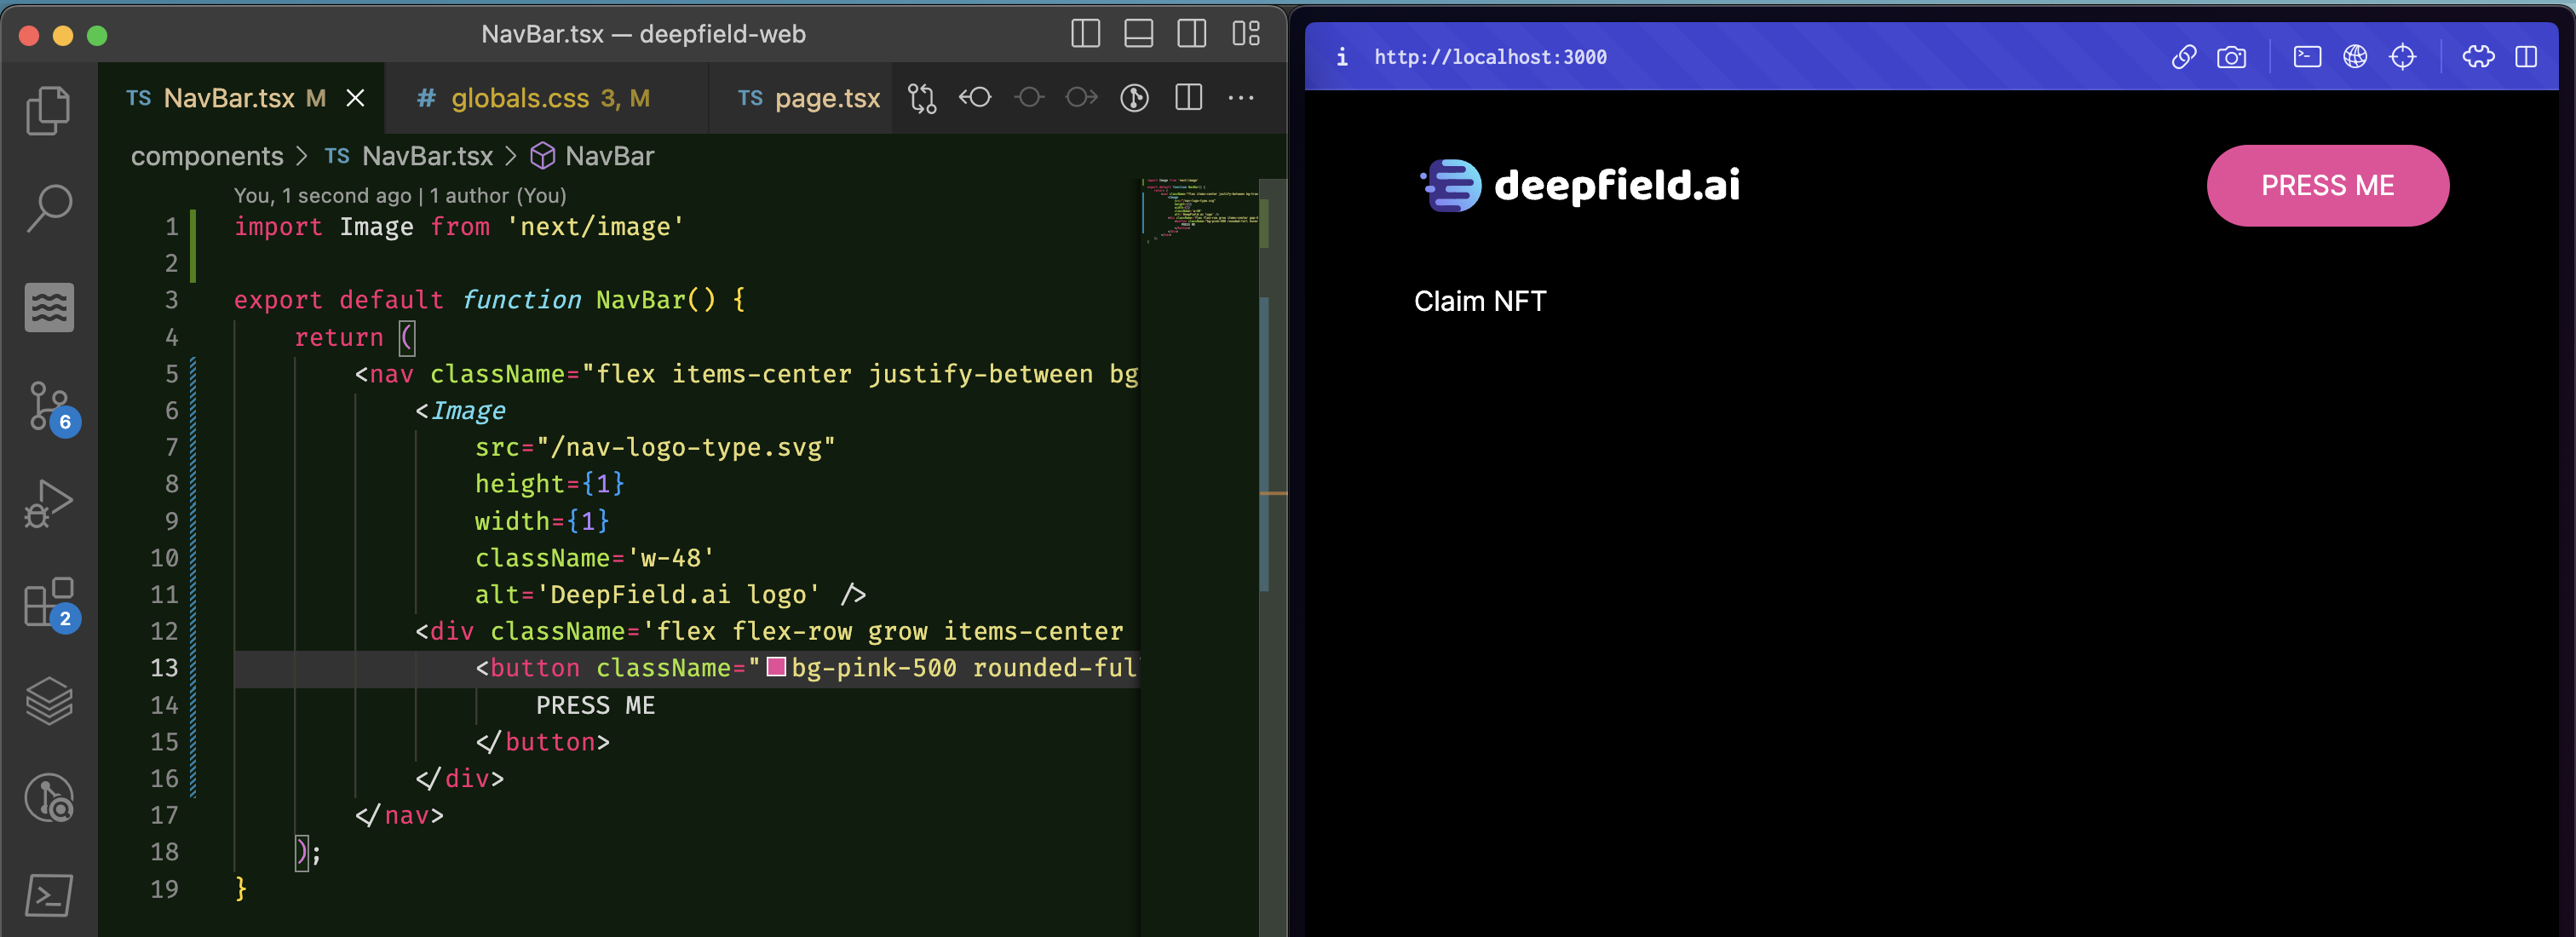
Task: Click the compare changes icon in editor toolbar
Action: (922, 98)
